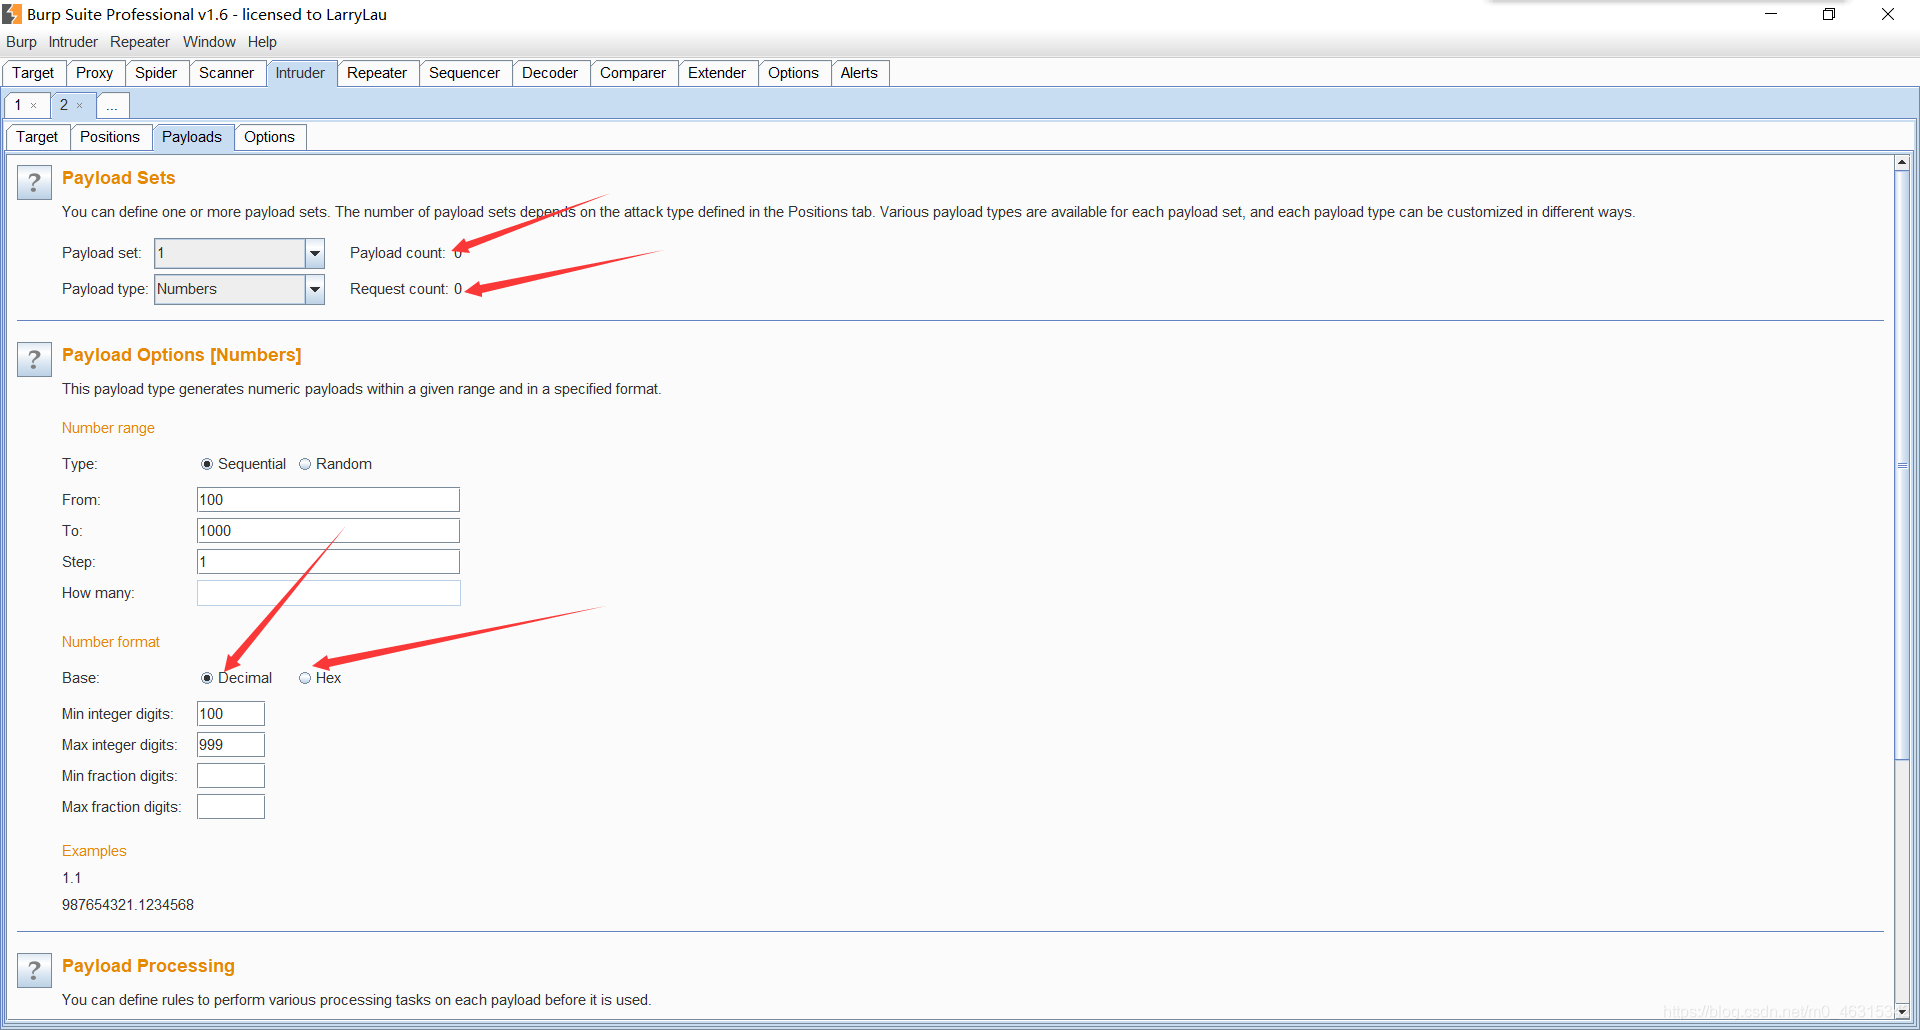The height and width of the screenshot is (1030, 1920).
Task: Close Intruder attack tab 2
Action: pos(79,105)
